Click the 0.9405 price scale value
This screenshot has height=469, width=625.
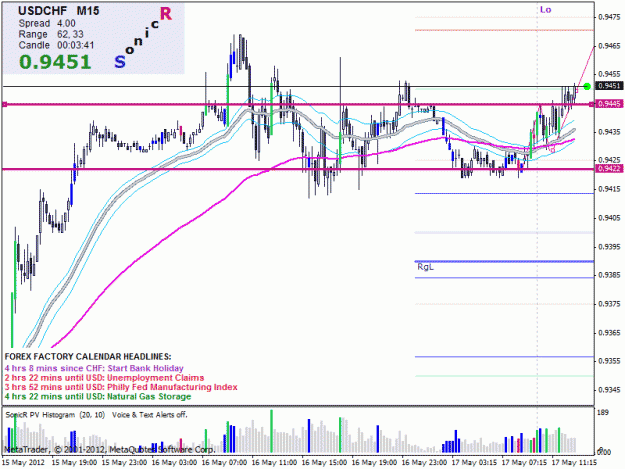[x=610, y=218]
